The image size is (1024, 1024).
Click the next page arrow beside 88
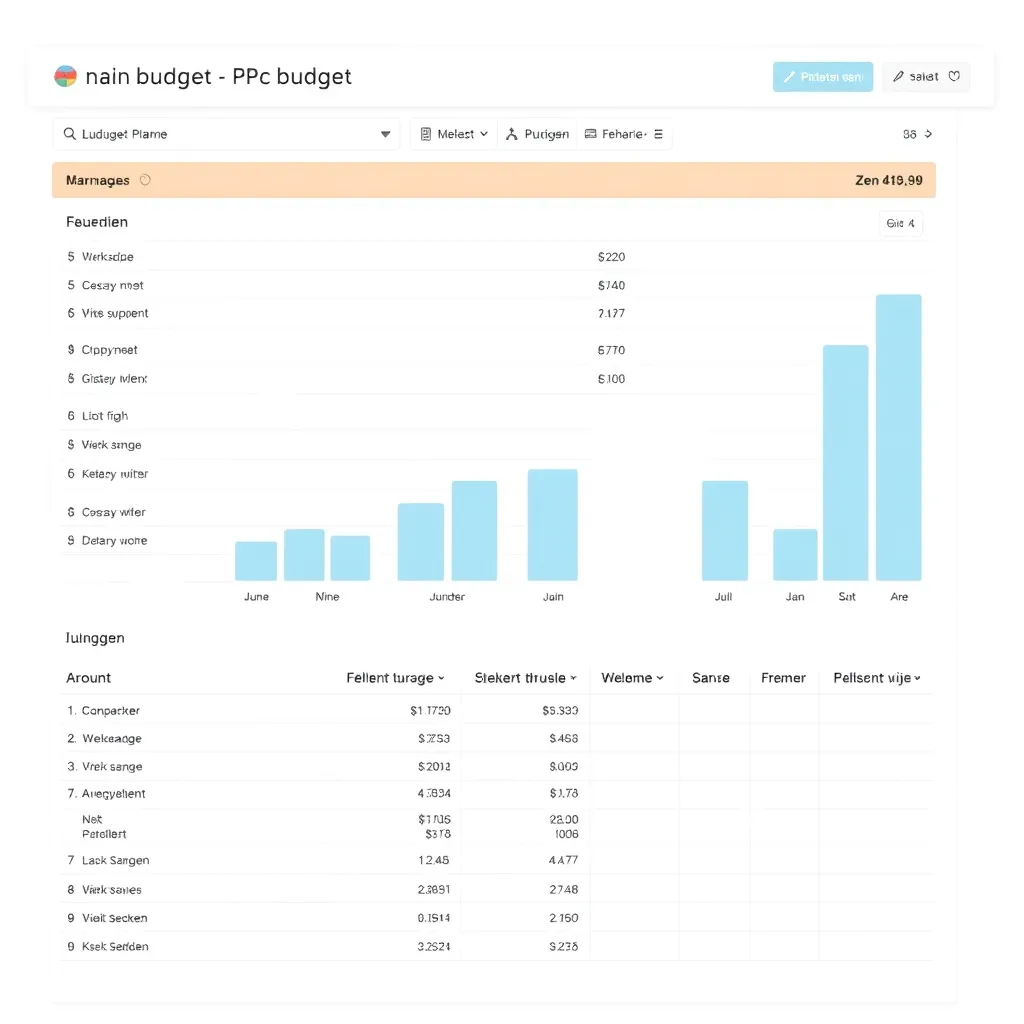point(928,134)
